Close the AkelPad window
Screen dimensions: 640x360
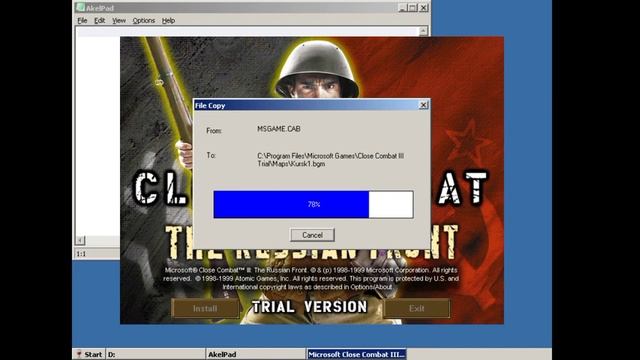pos(424,7)
